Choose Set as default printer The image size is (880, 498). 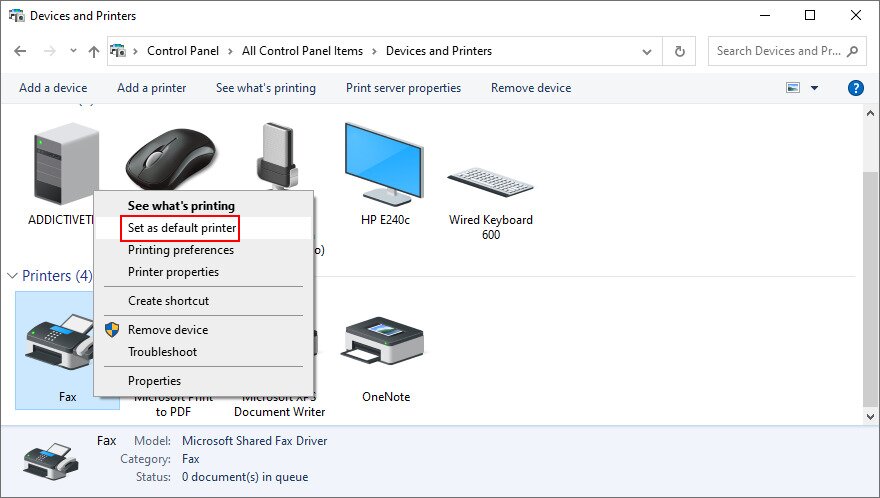(181, 228)
